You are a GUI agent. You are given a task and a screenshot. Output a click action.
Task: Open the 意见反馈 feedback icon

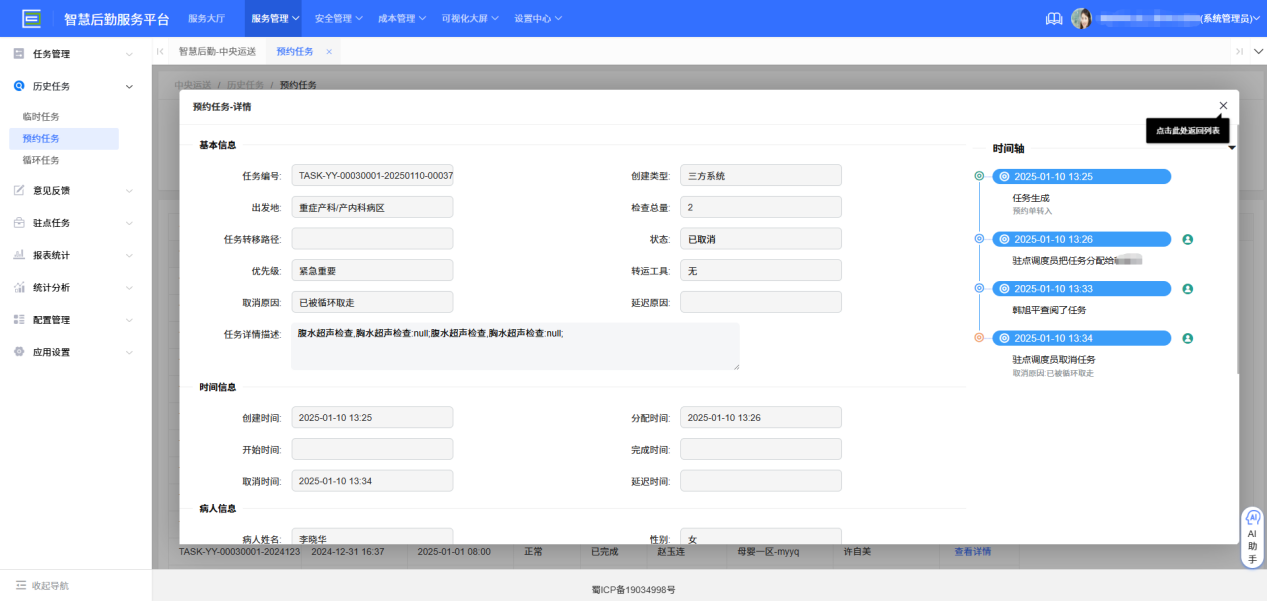pyautogui.click(x=18, y=190)
